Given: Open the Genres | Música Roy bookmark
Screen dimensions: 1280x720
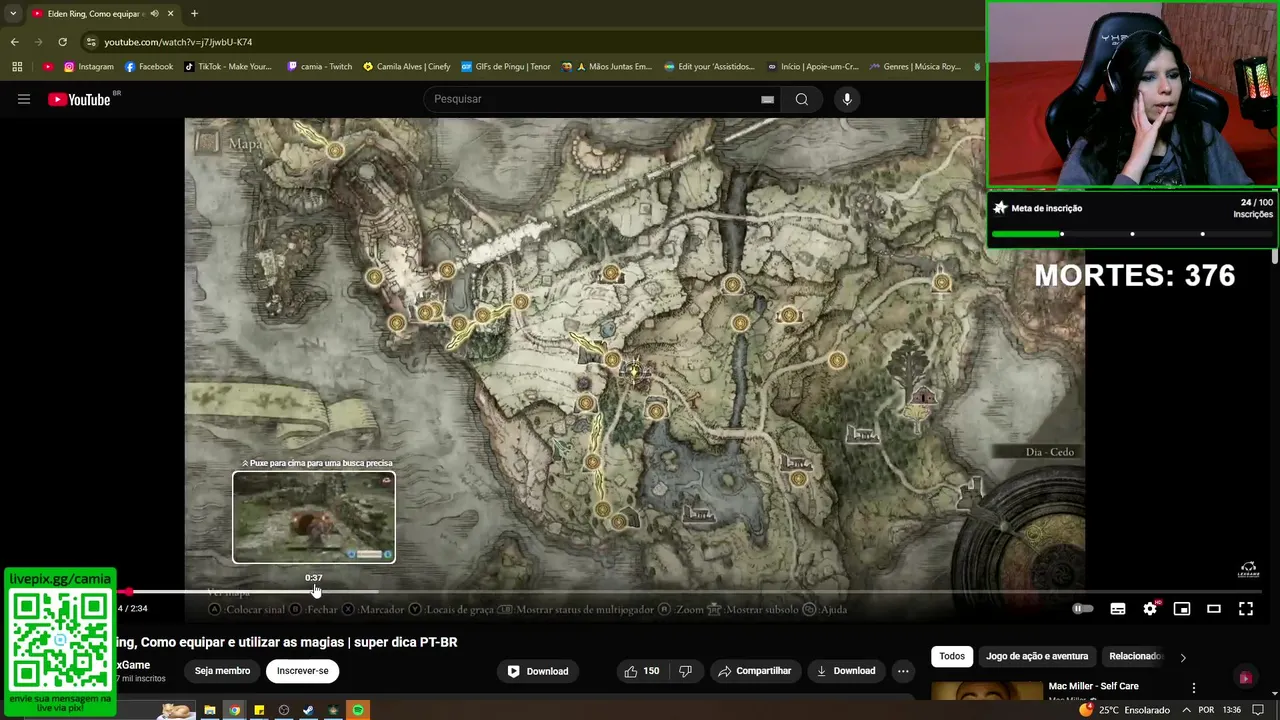Looking at the screenshot, I should pos(915,67).
